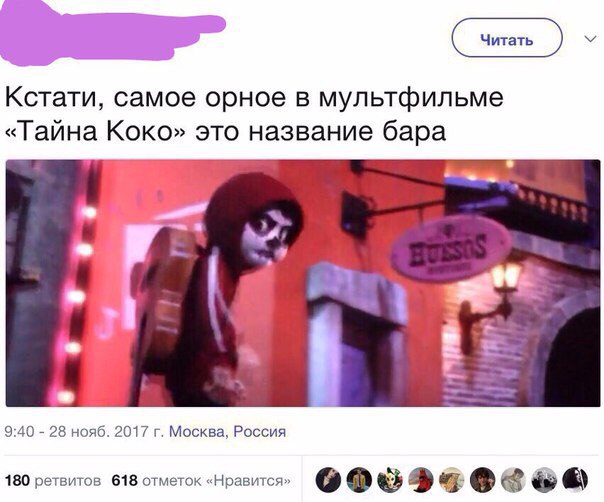
Task: Open the attached Coco movie image
Action: click(303, 283)
